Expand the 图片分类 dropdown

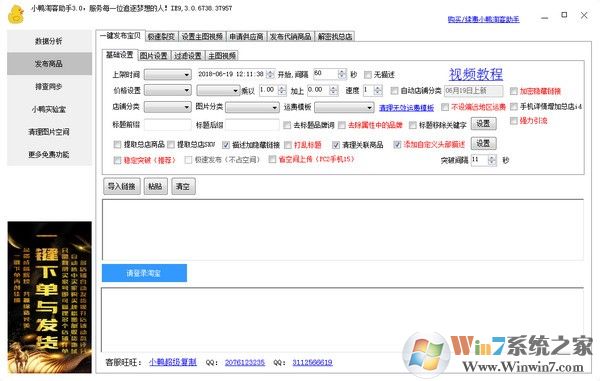tap(252, 107)
